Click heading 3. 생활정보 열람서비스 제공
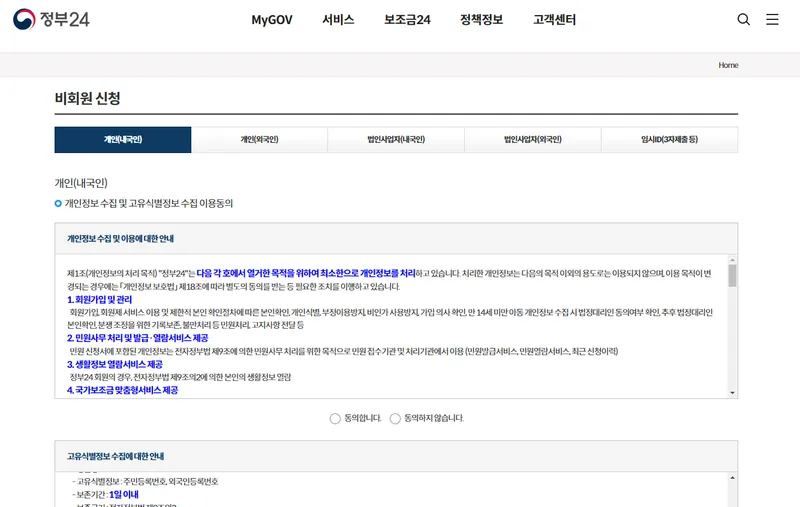 pos(115,364)
